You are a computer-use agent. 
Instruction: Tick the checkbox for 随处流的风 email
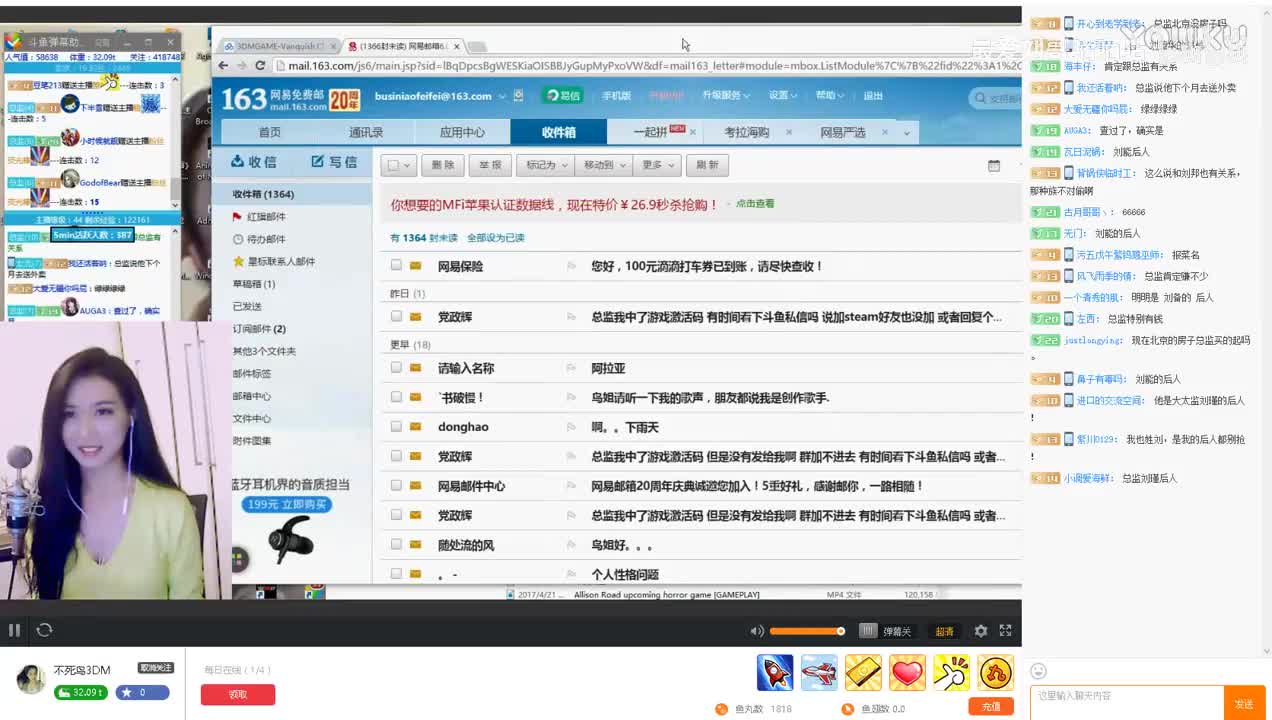(x=396, y=544)
